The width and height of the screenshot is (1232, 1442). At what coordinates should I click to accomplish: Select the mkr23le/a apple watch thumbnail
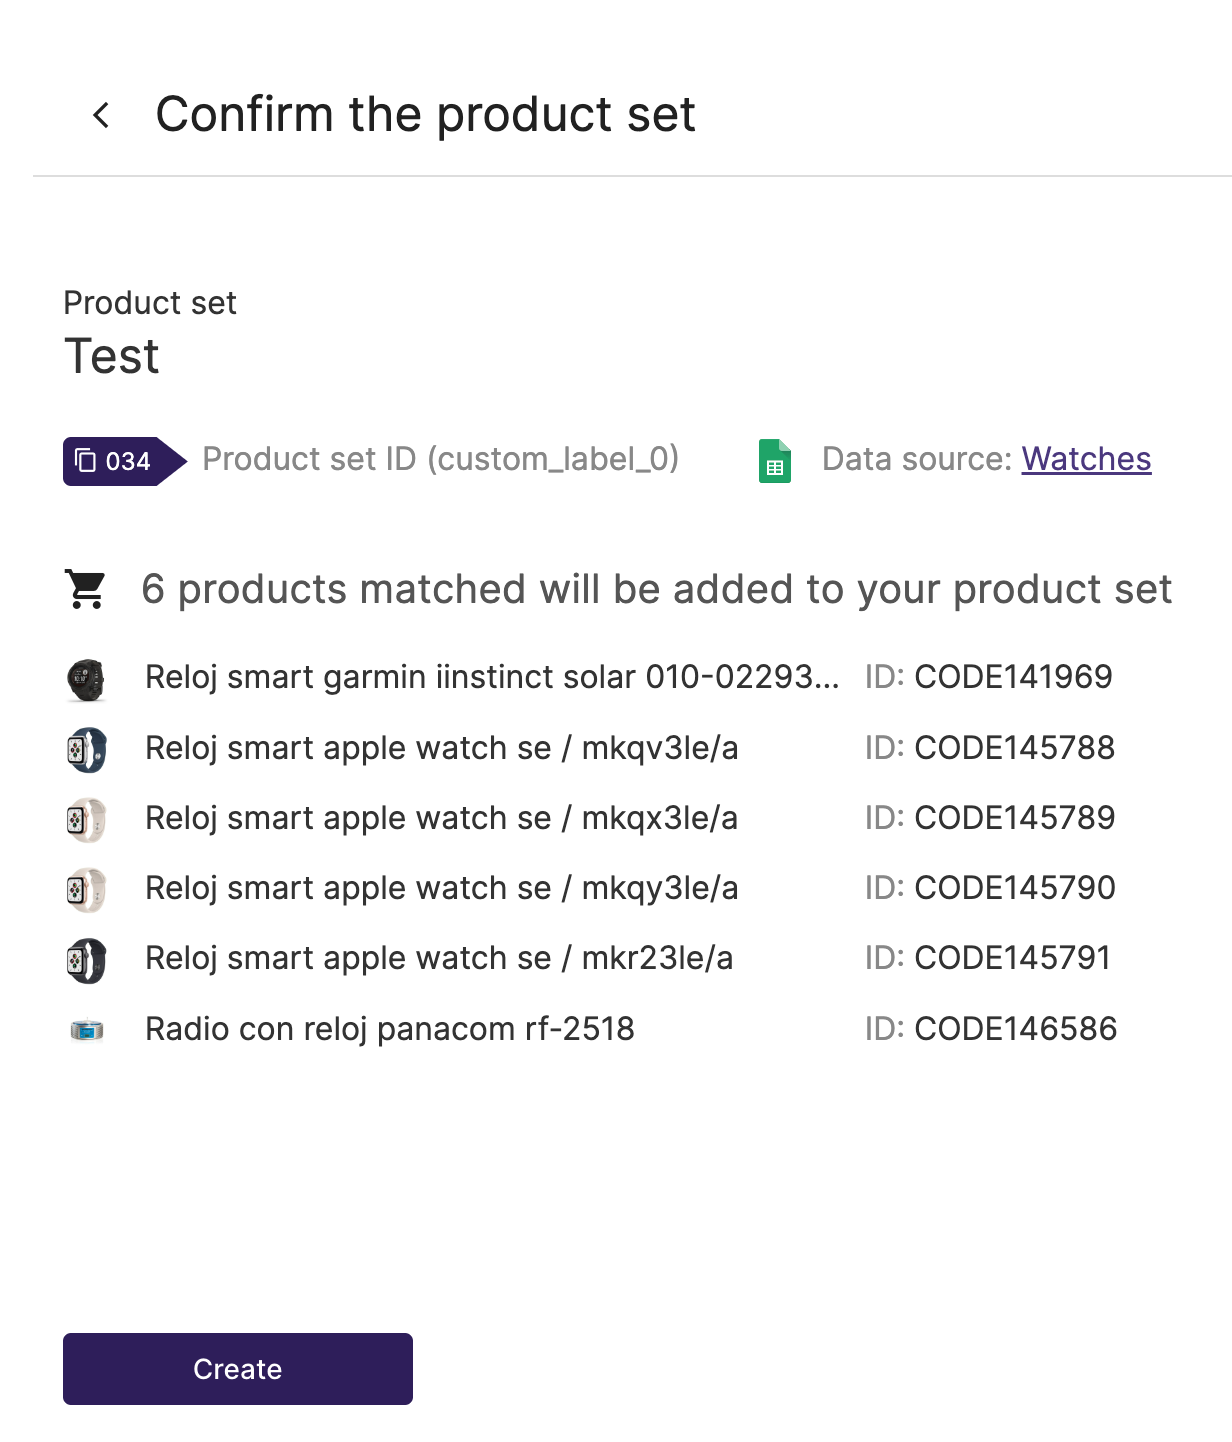pyautogui.click(x=86, y=960)
